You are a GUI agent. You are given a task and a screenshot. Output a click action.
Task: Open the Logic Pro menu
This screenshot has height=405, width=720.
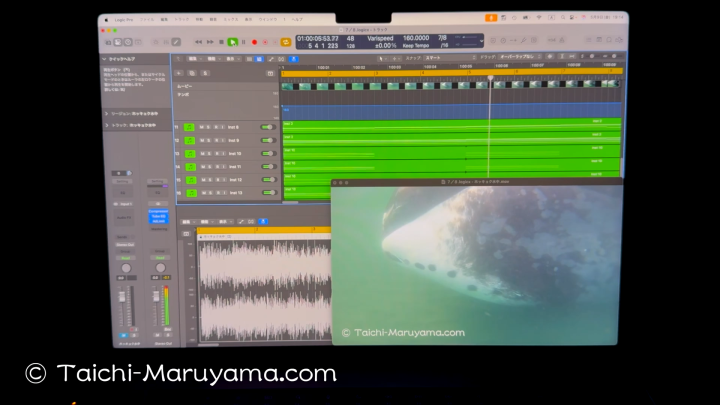(124, 20)
